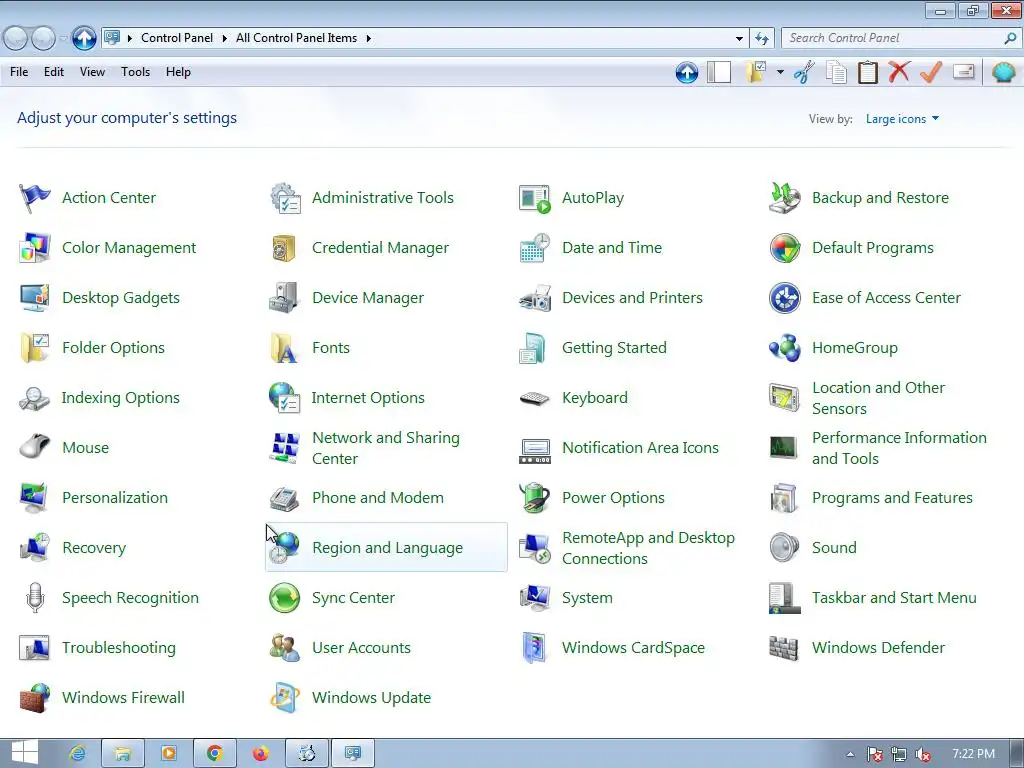
Task: Open the Programs and Features link
Action: [892, 498]
